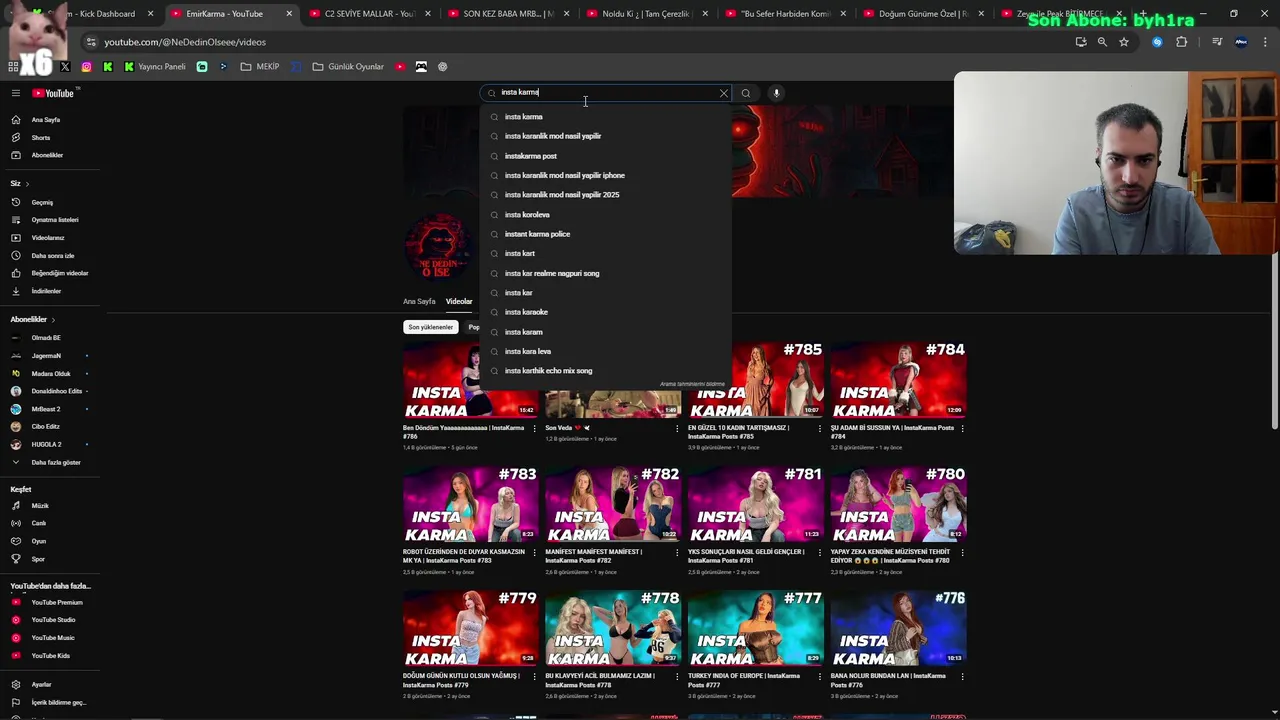
Task: Open Chrome three-dot menu
Action: click(x=1265, y=42)
